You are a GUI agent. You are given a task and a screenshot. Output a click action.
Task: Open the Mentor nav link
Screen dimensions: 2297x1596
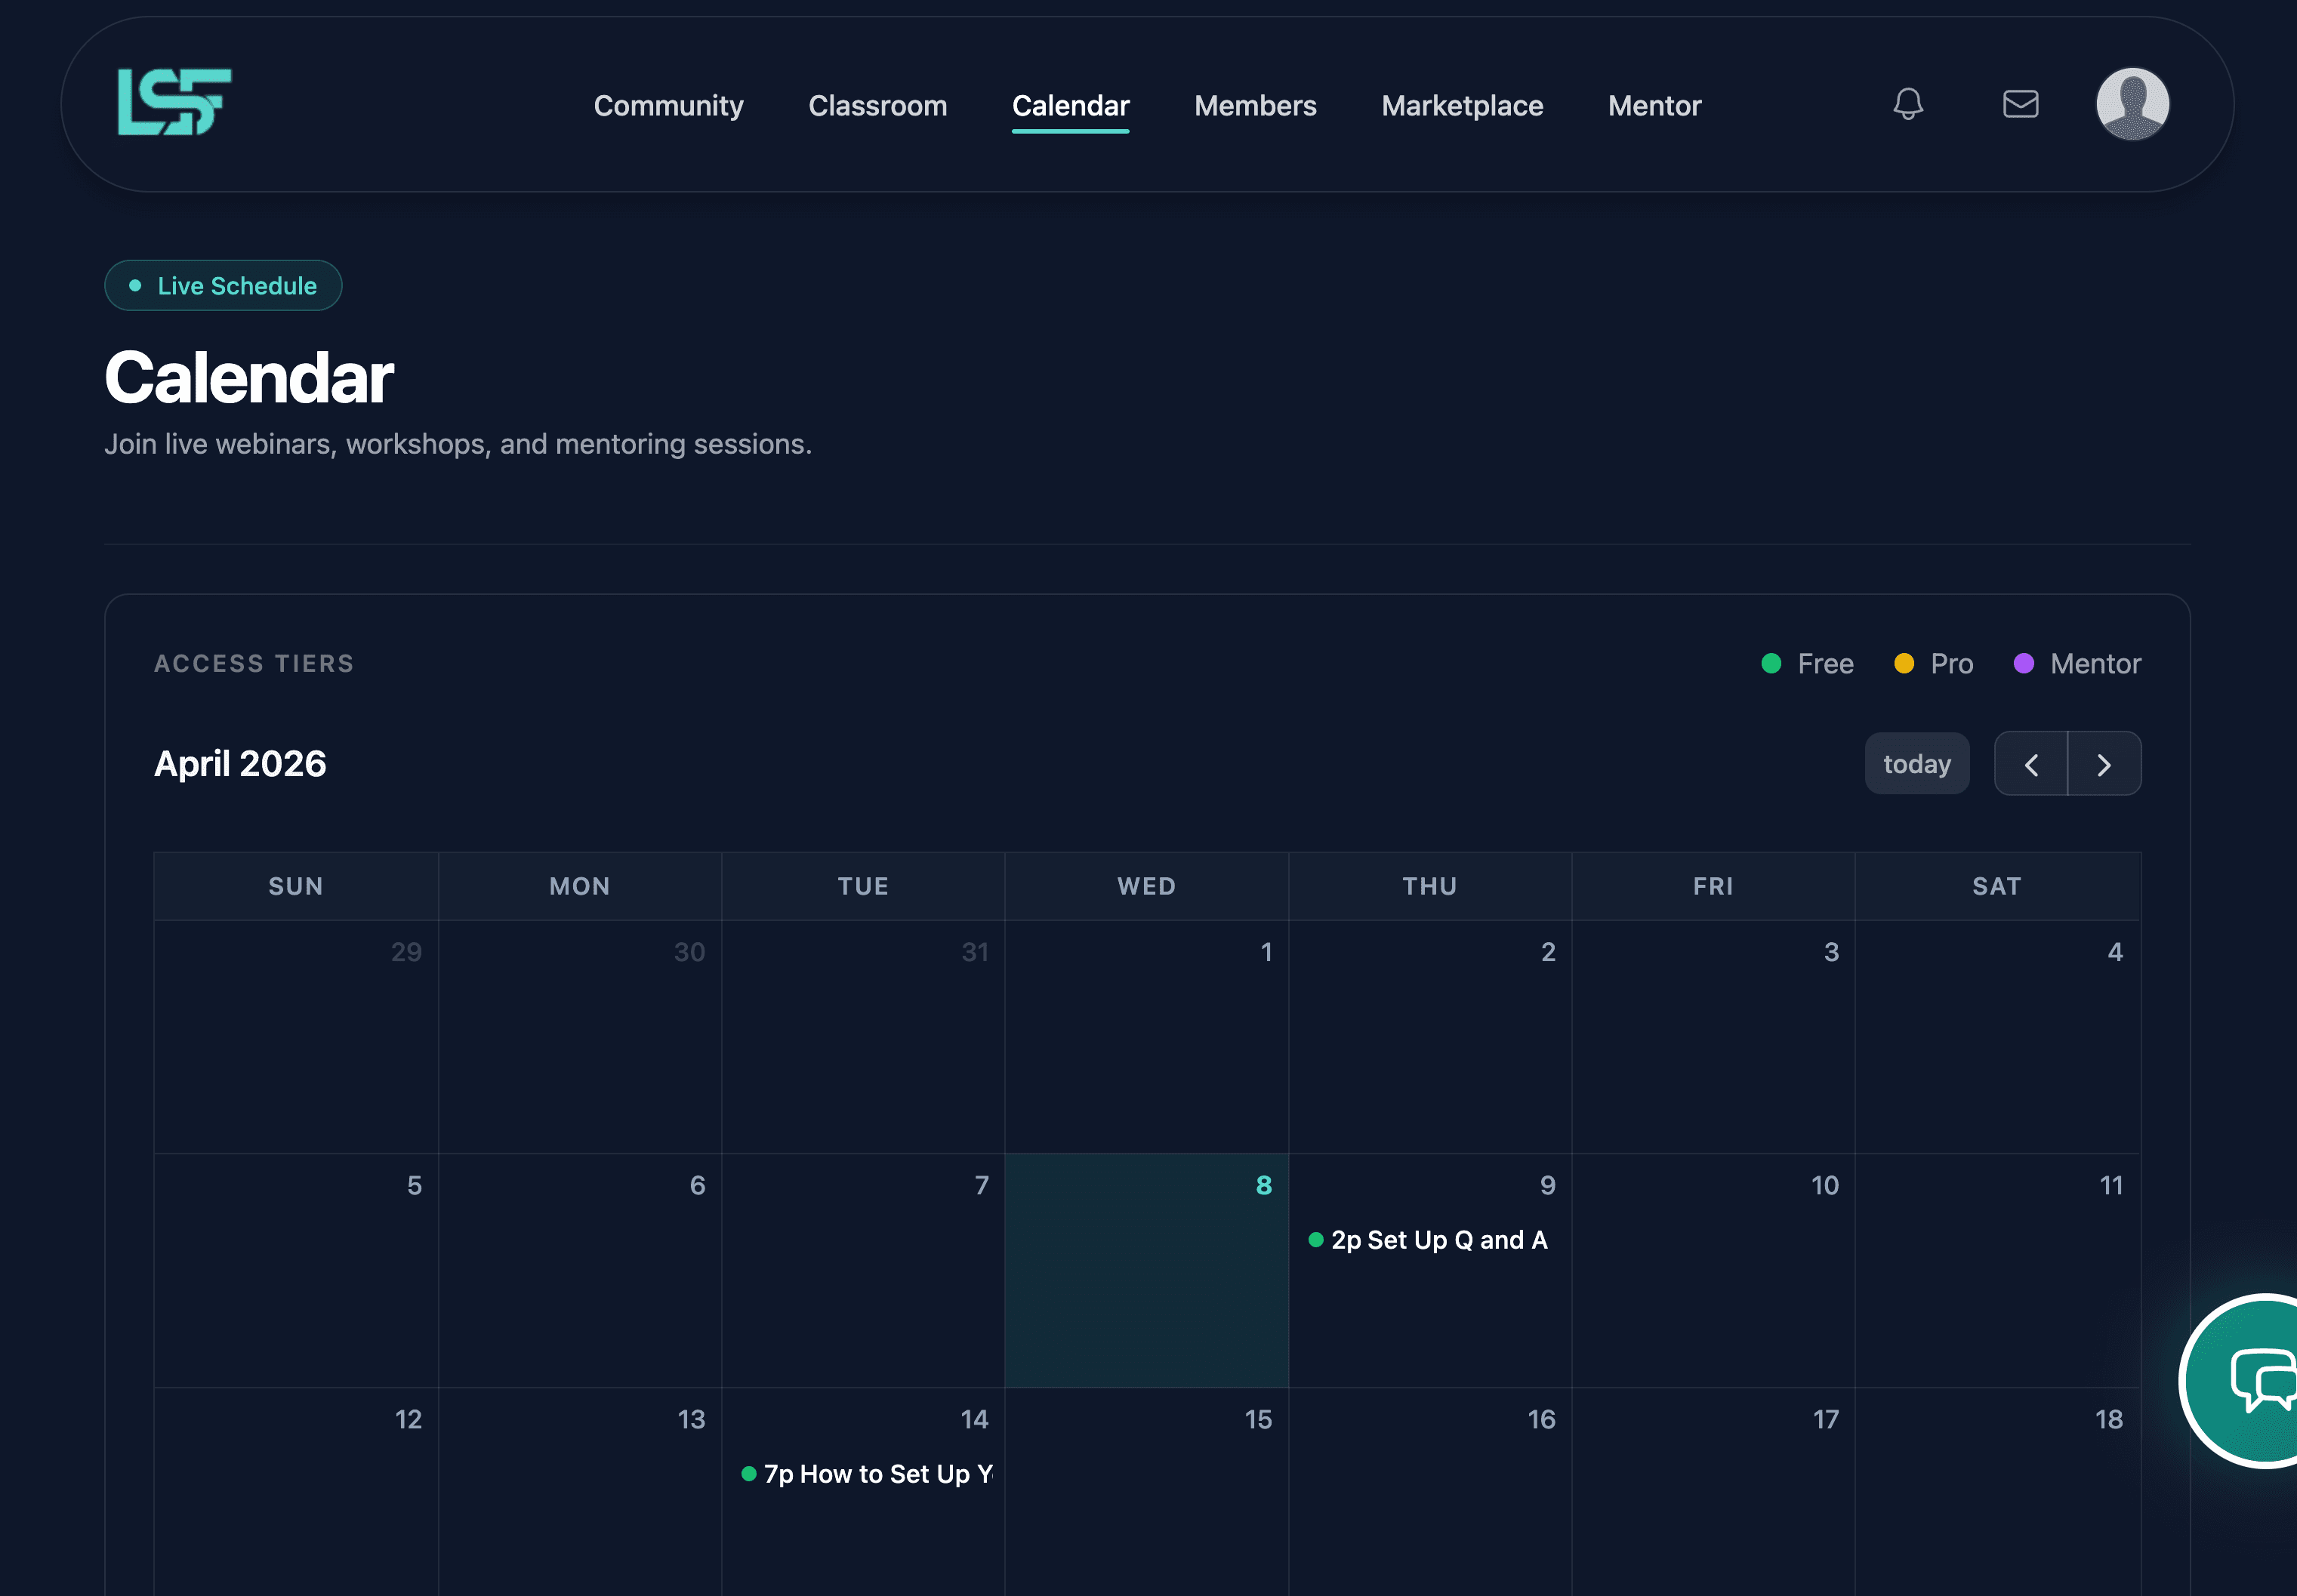pos(1654,106)
